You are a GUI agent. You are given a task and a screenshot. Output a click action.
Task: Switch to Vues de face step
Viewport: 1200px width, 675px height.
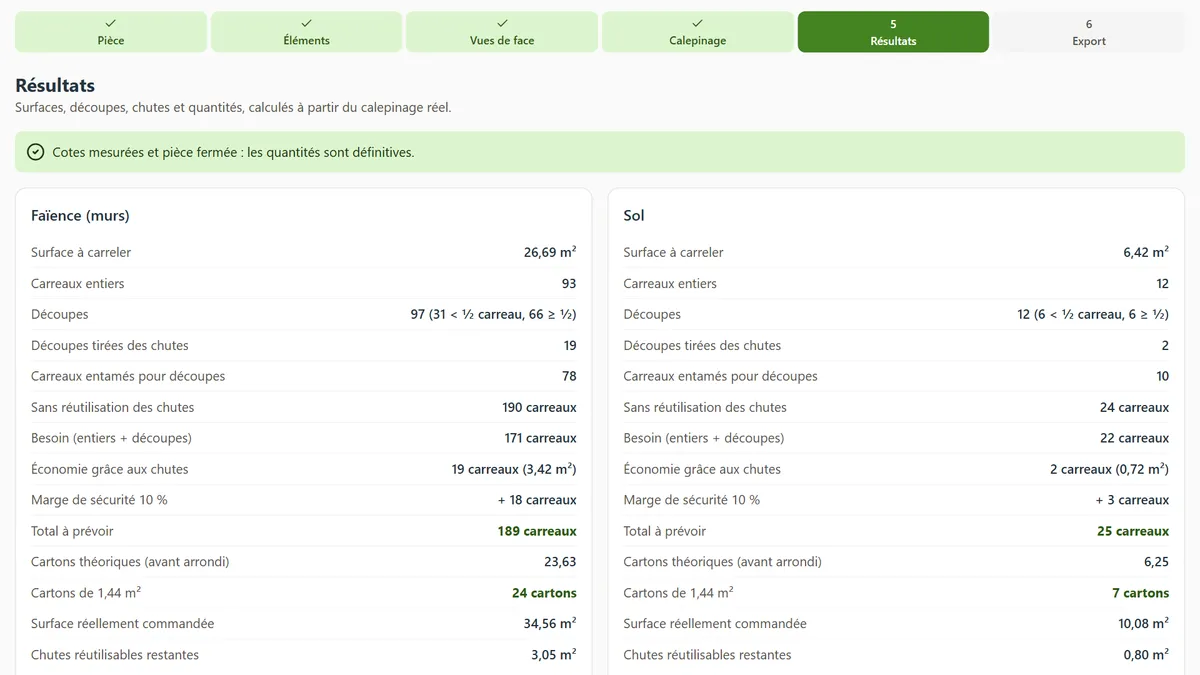point(502,32)
